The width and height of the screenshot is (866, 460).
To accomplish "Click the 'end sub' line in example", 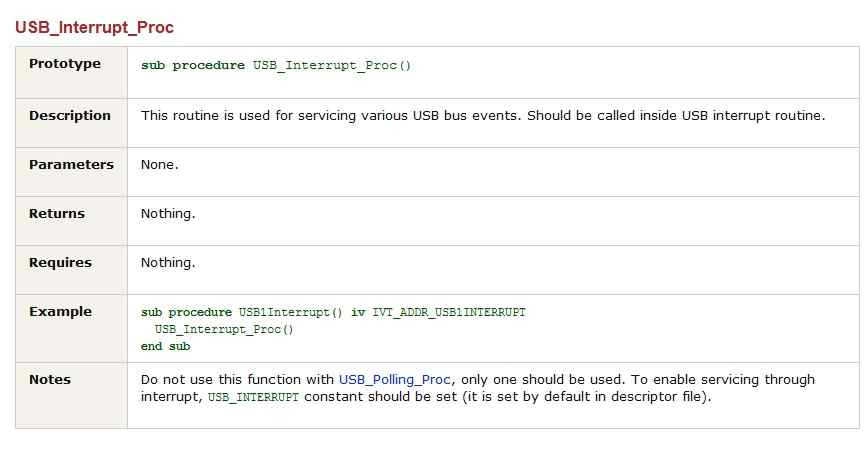I will (x=165, y=346).
